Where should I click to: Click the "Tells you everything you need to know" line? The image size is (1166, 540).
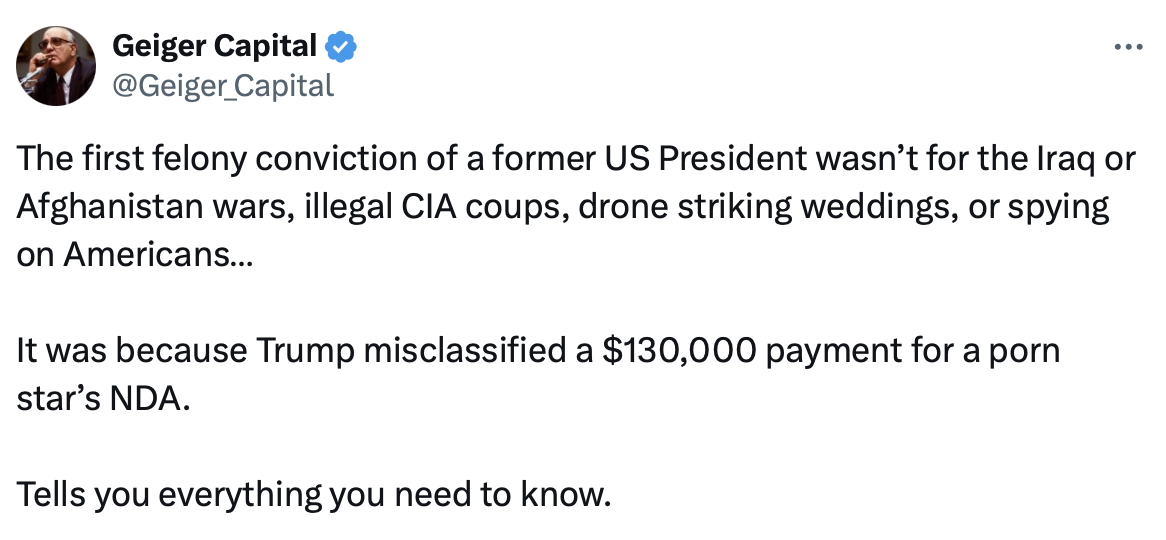(313, 495)
